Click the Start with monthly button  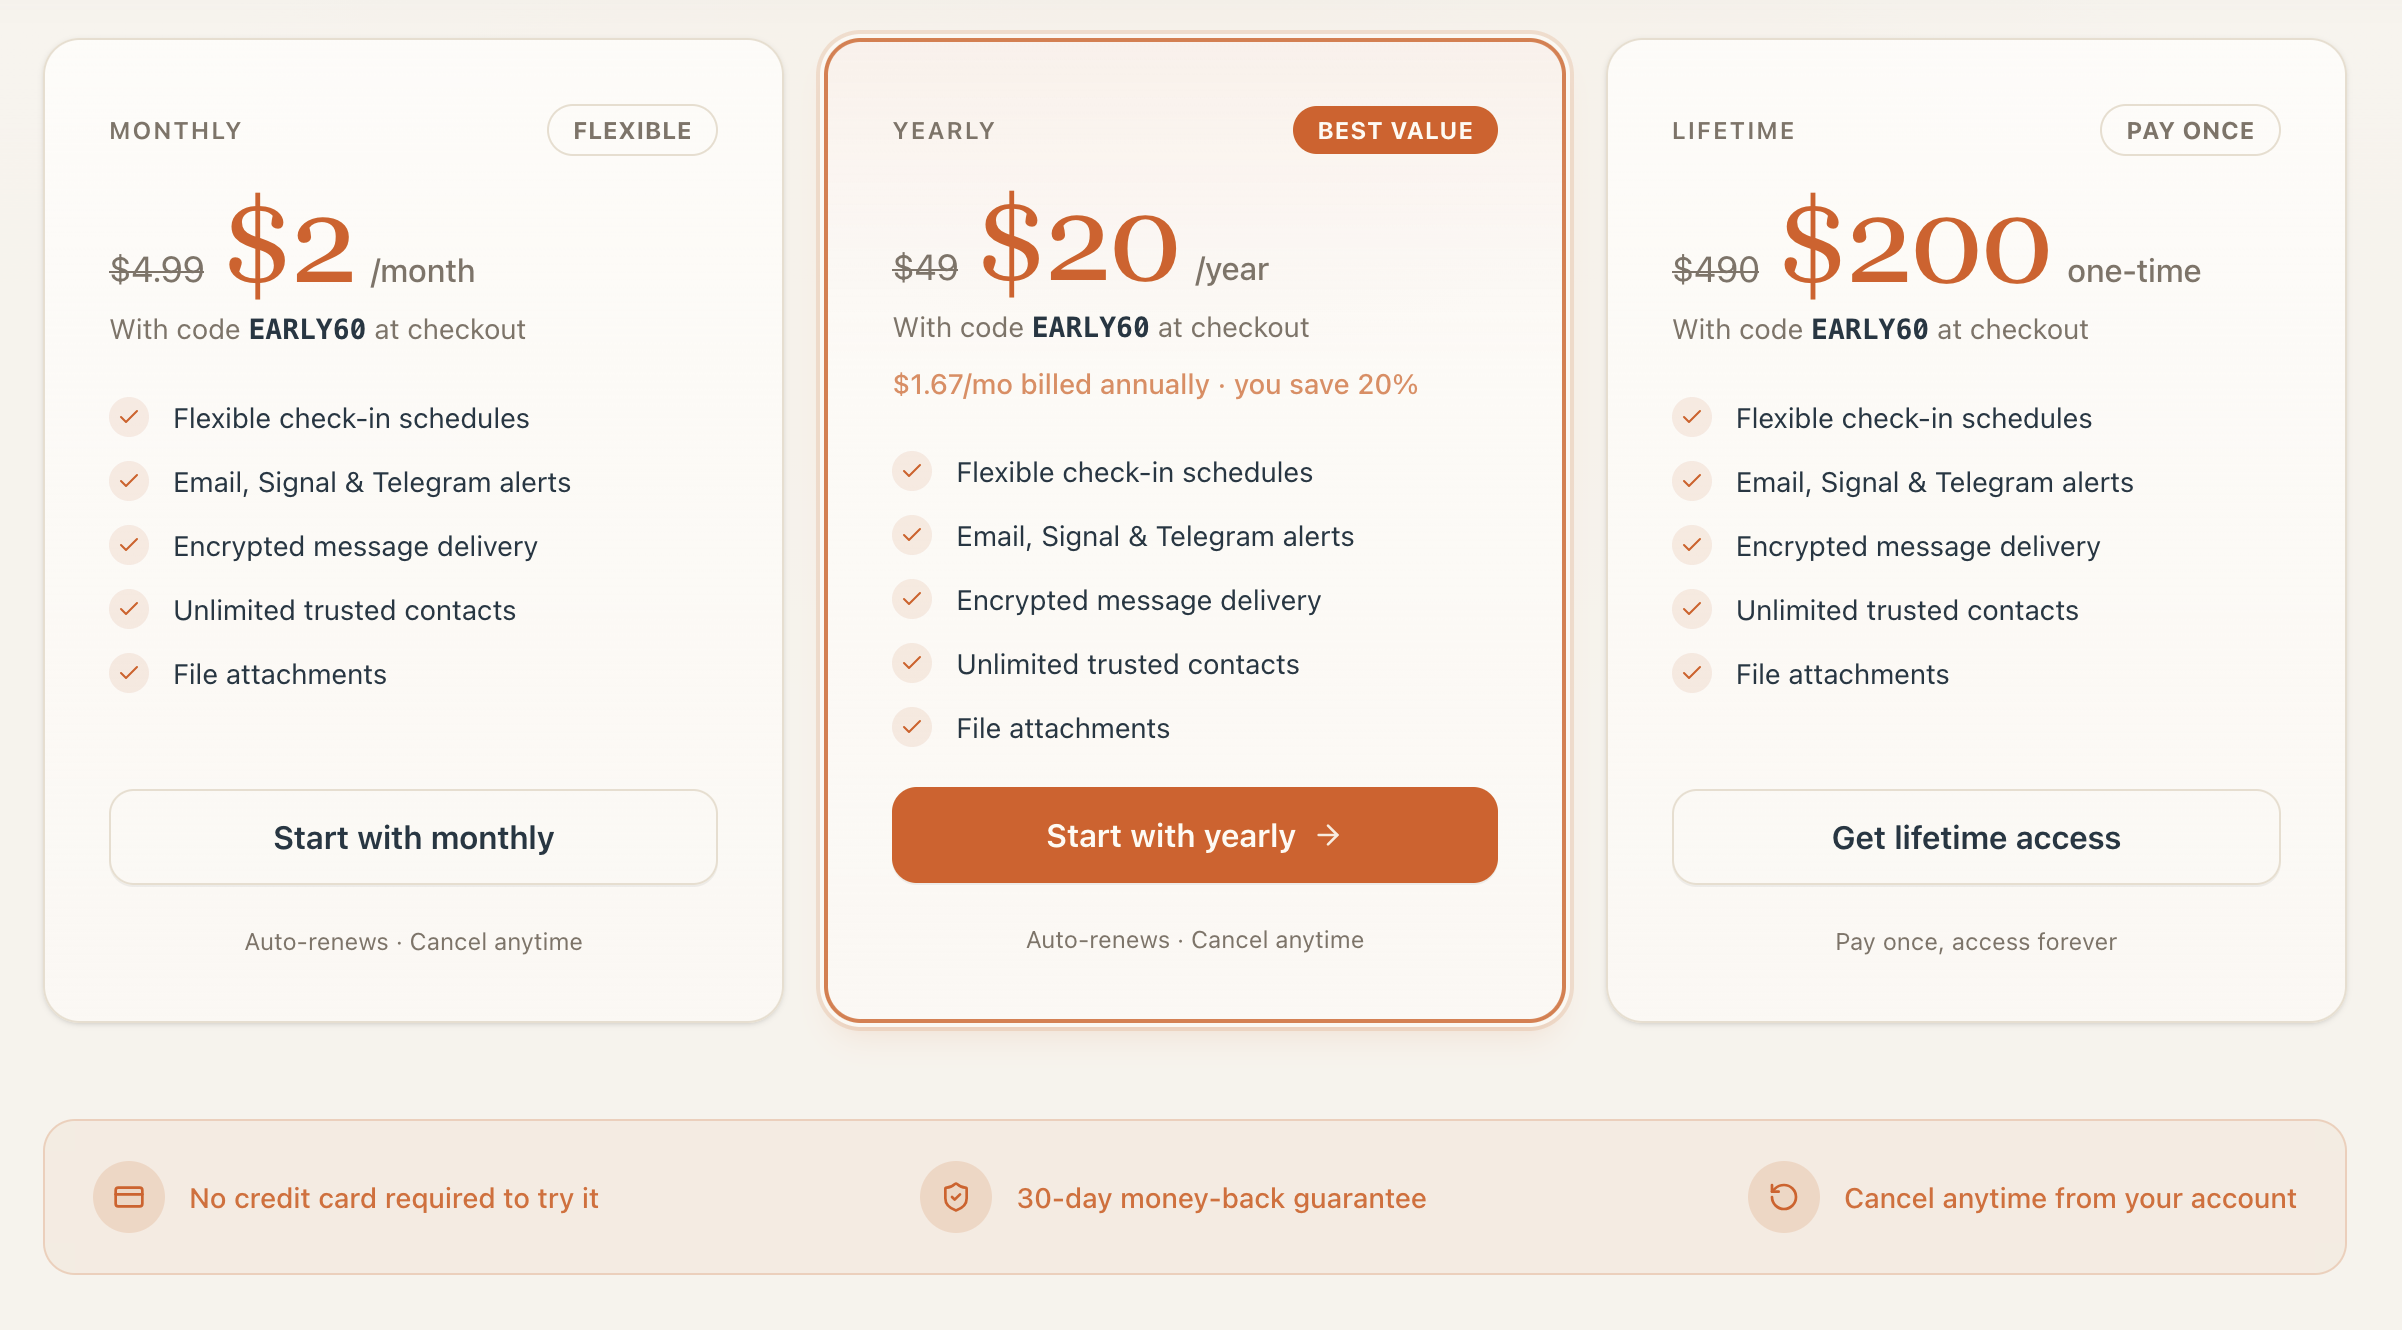pos(413,837)
